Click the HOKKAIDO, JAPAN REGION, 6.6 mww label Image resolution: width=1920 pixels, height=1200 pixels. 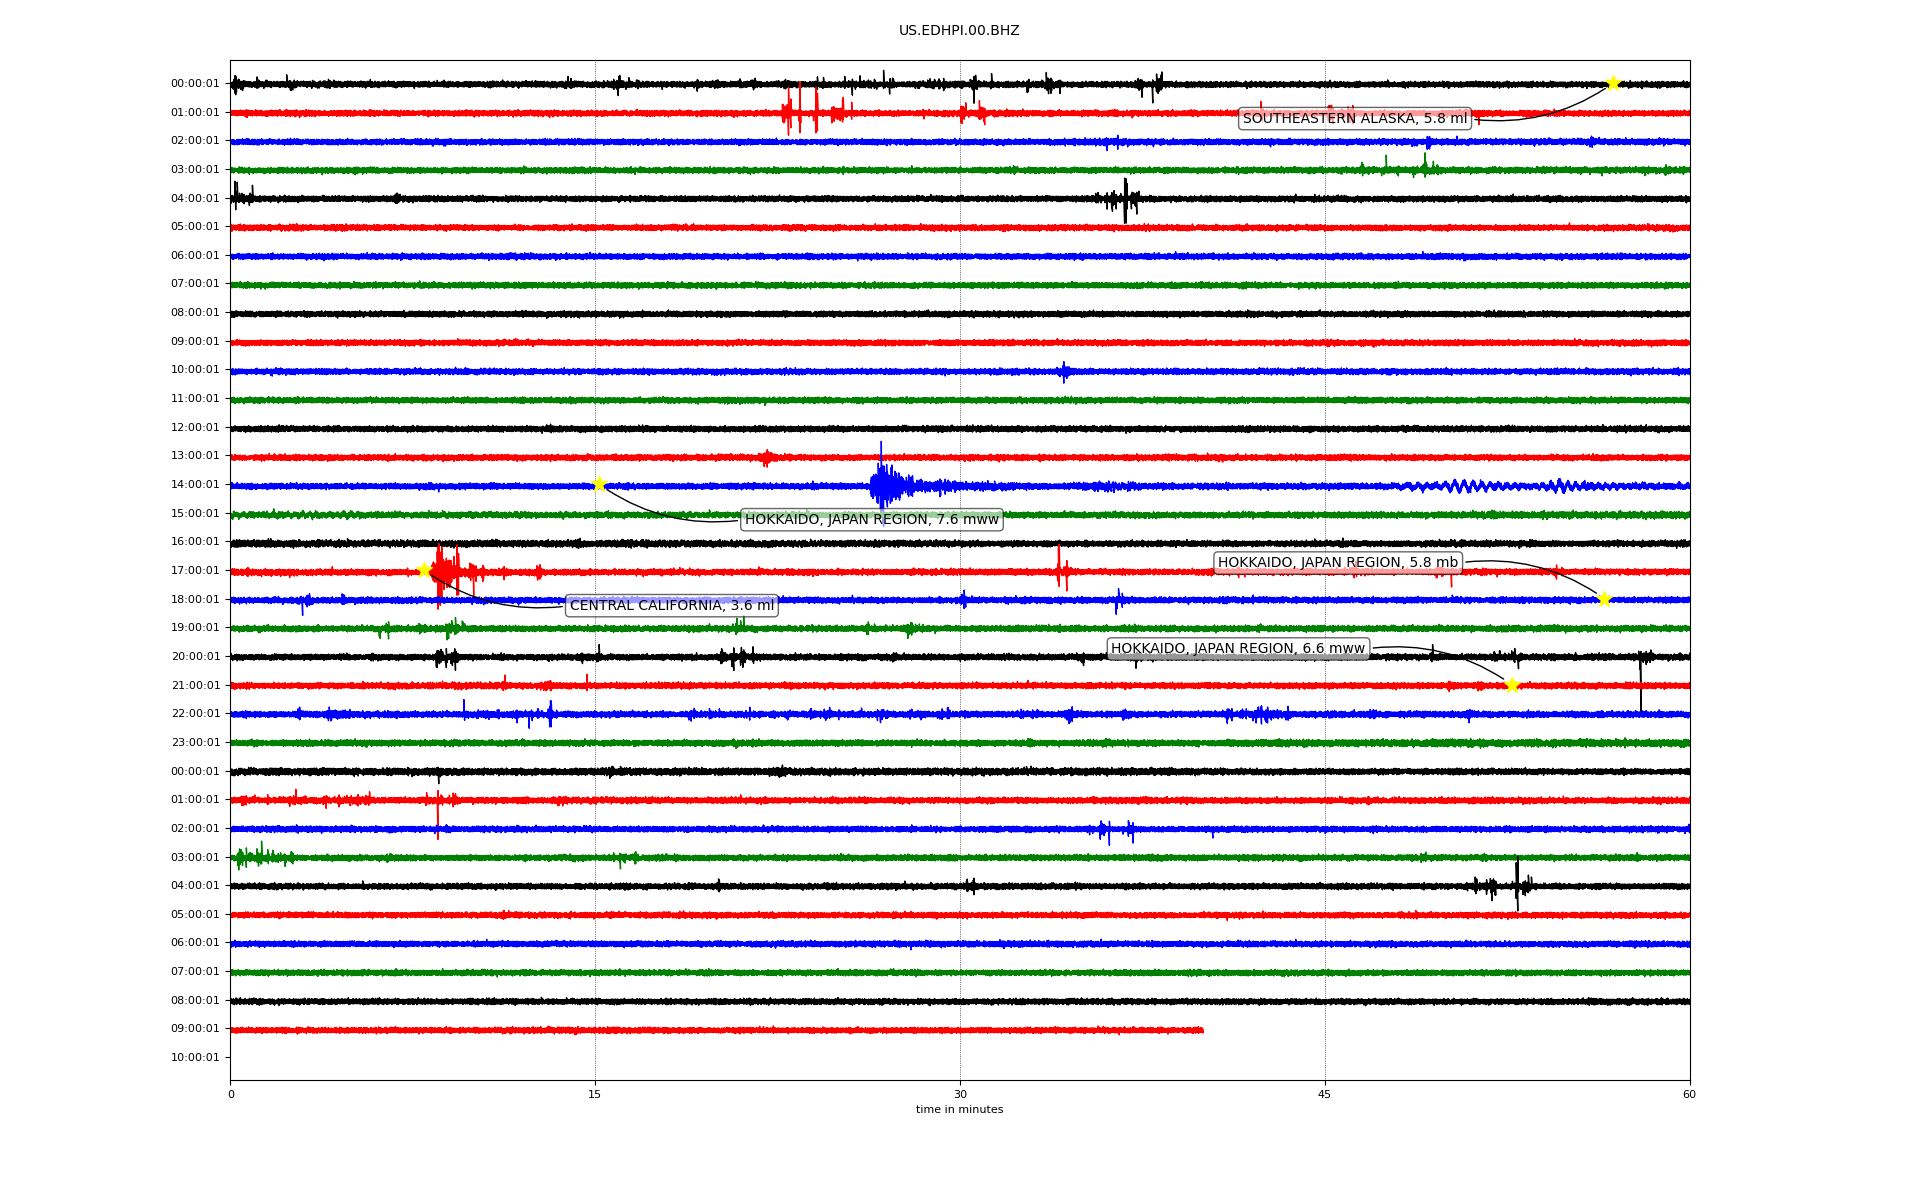[x=1237, y=648]
